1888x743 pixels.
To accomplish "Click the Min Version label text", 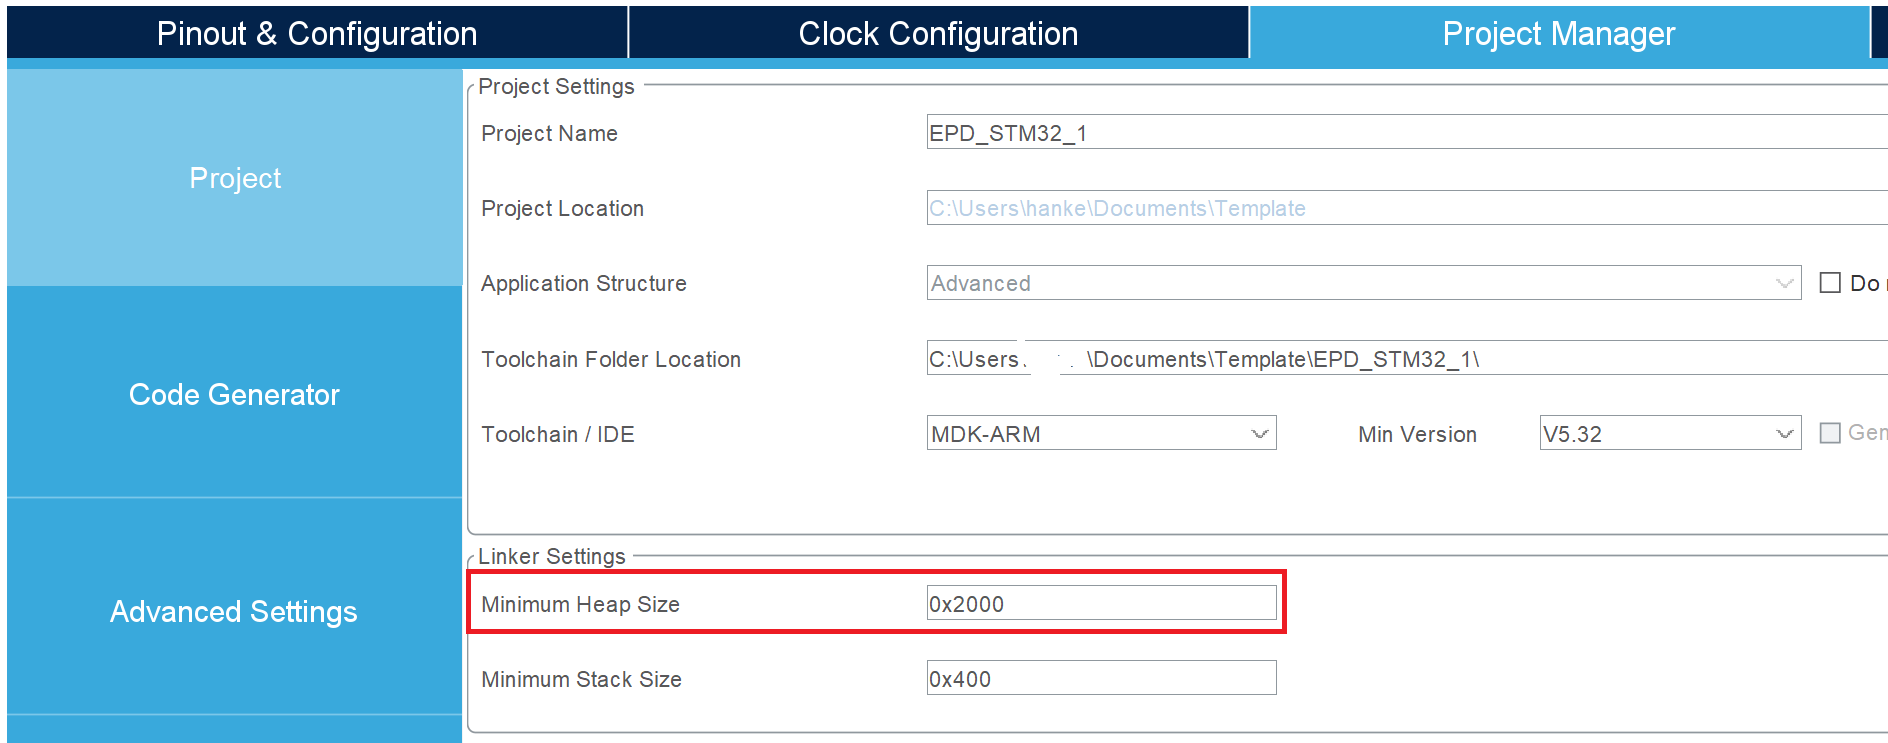I will pyautogui.click(x=1417, y=434).
